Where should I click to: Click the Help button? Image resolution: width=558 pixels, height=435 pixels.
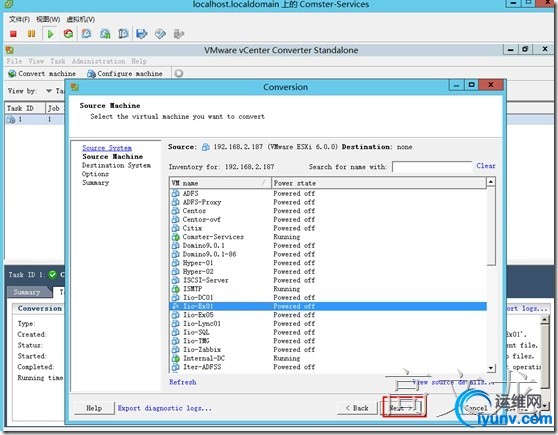tap(94, 408)
